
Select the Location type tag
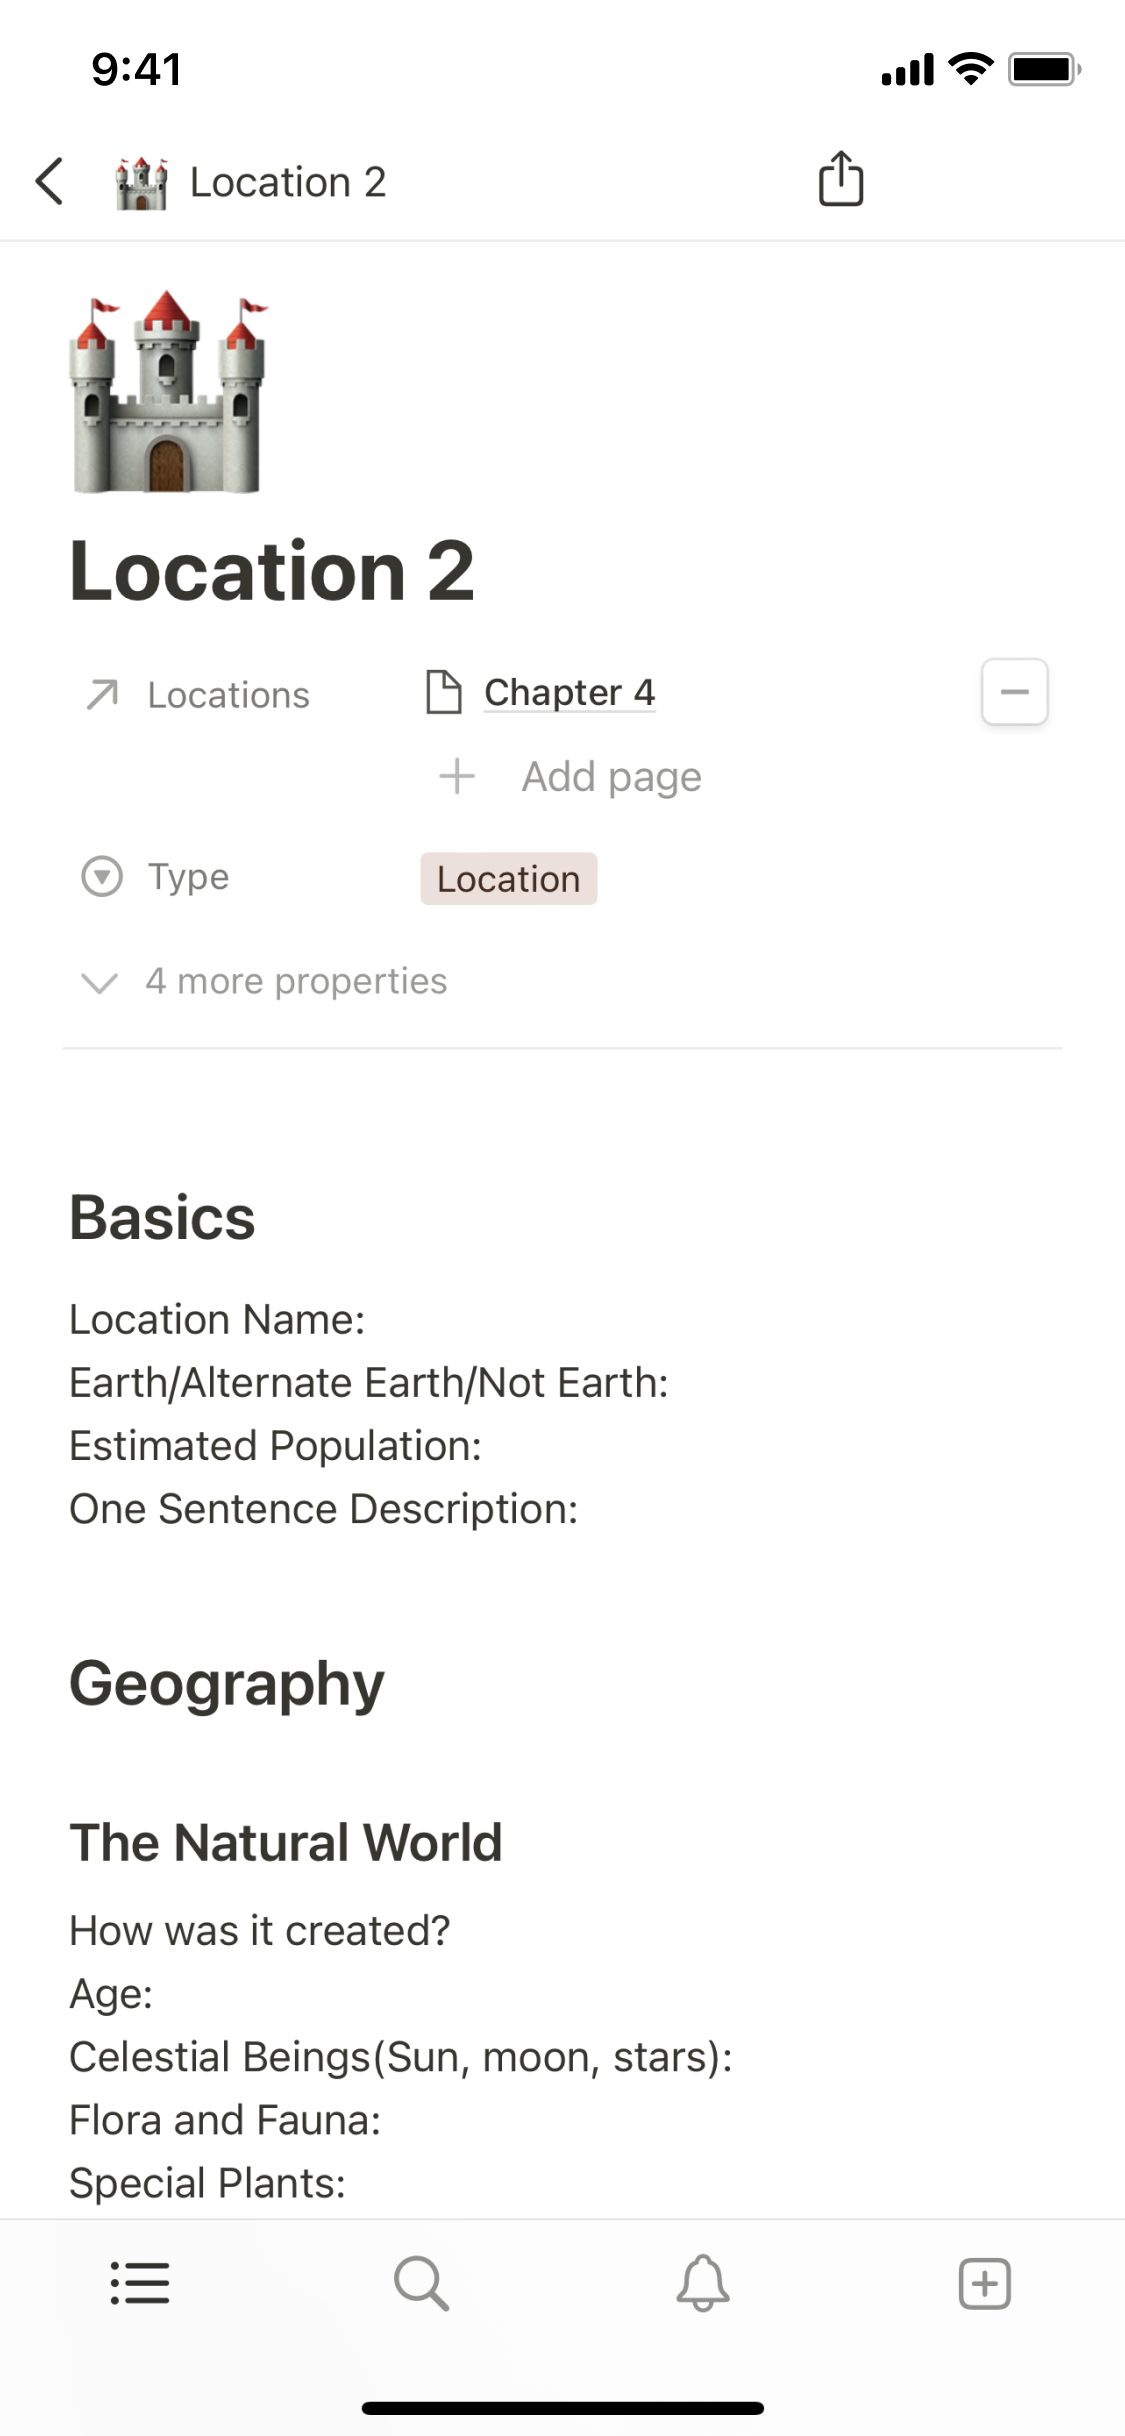pyautogui.click(x=508, y=879)
